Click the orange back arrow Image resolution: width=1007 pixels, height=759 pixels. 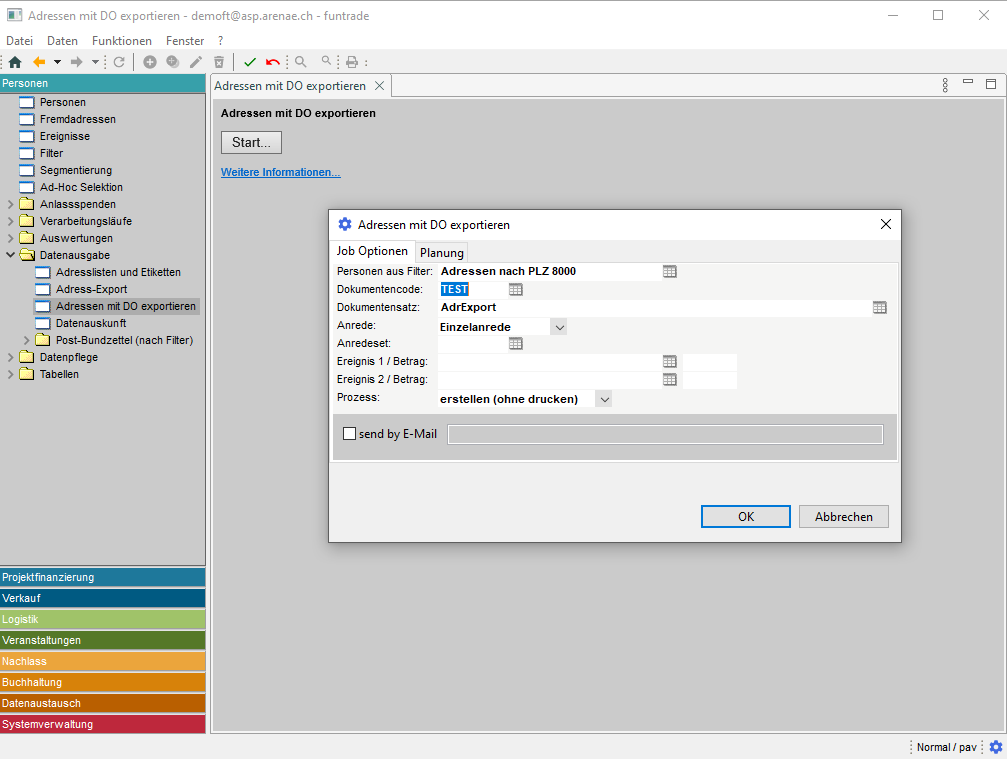tap(40, 62)
